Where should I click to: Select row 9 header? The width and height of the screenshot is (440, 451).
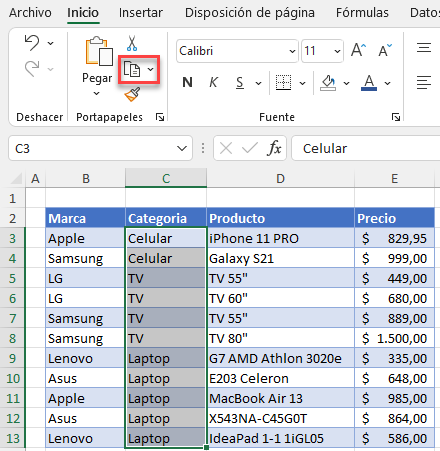tap(13, 359)
